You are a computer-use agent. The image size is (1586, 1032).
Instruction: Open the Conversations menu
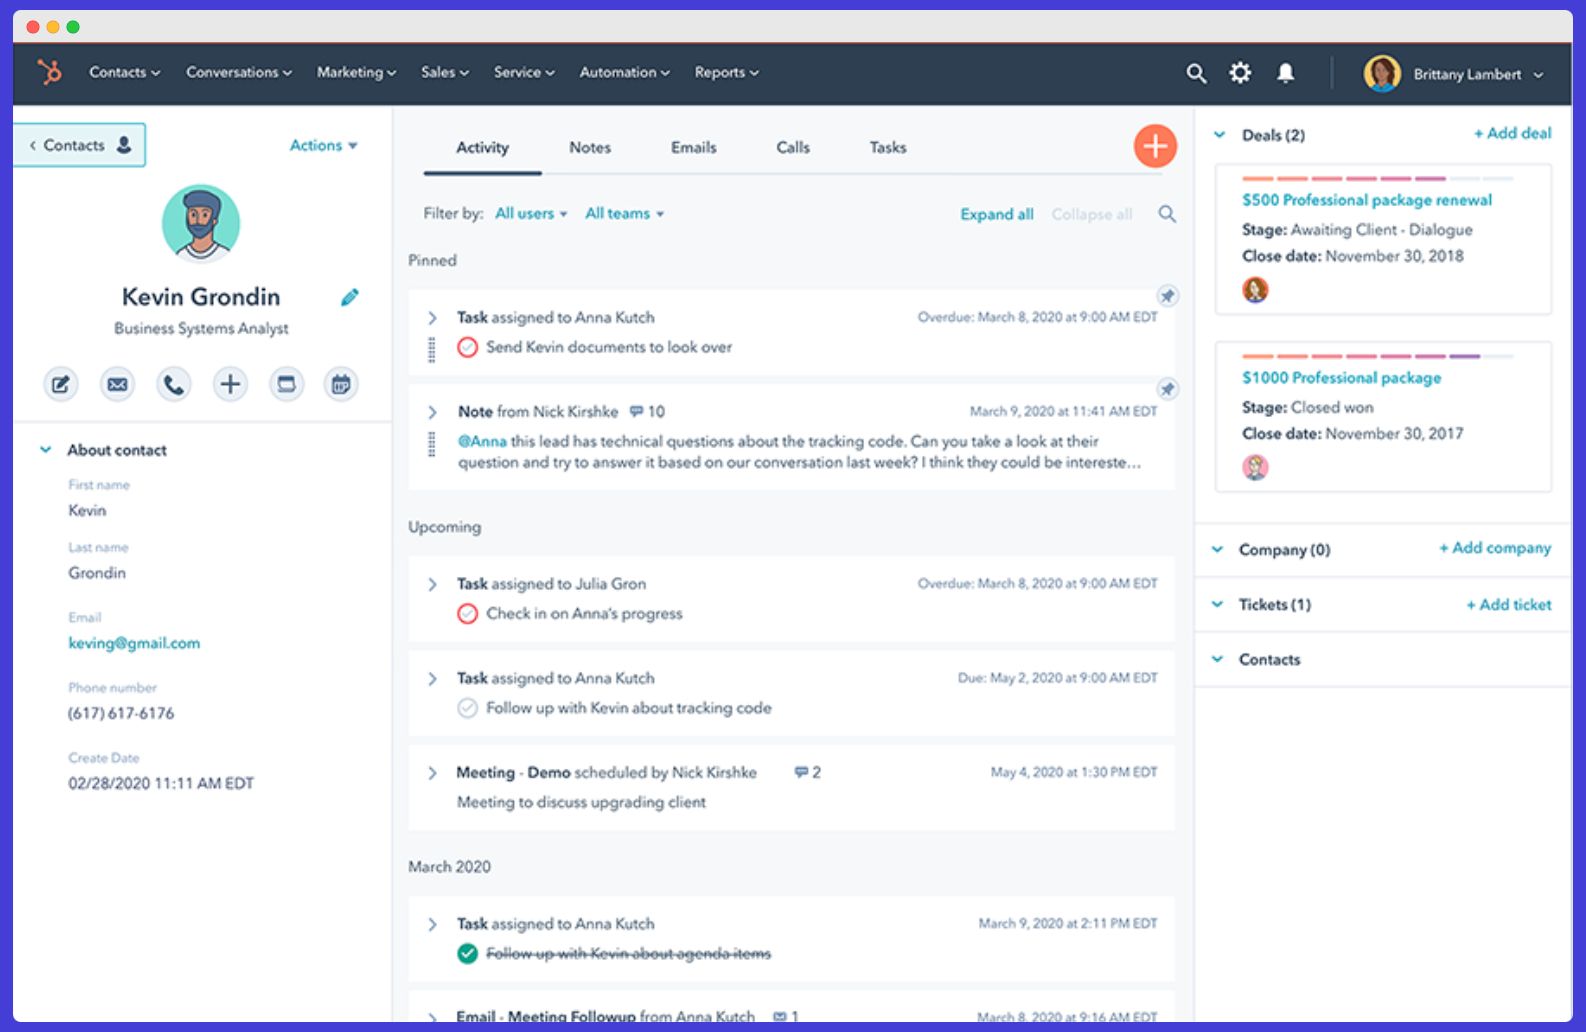pyautogui.click(x=239, y=72)
